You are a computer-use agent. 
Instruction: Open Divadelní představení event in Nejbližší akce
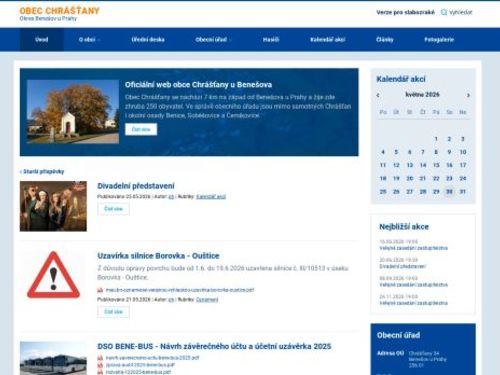point(402,267)
